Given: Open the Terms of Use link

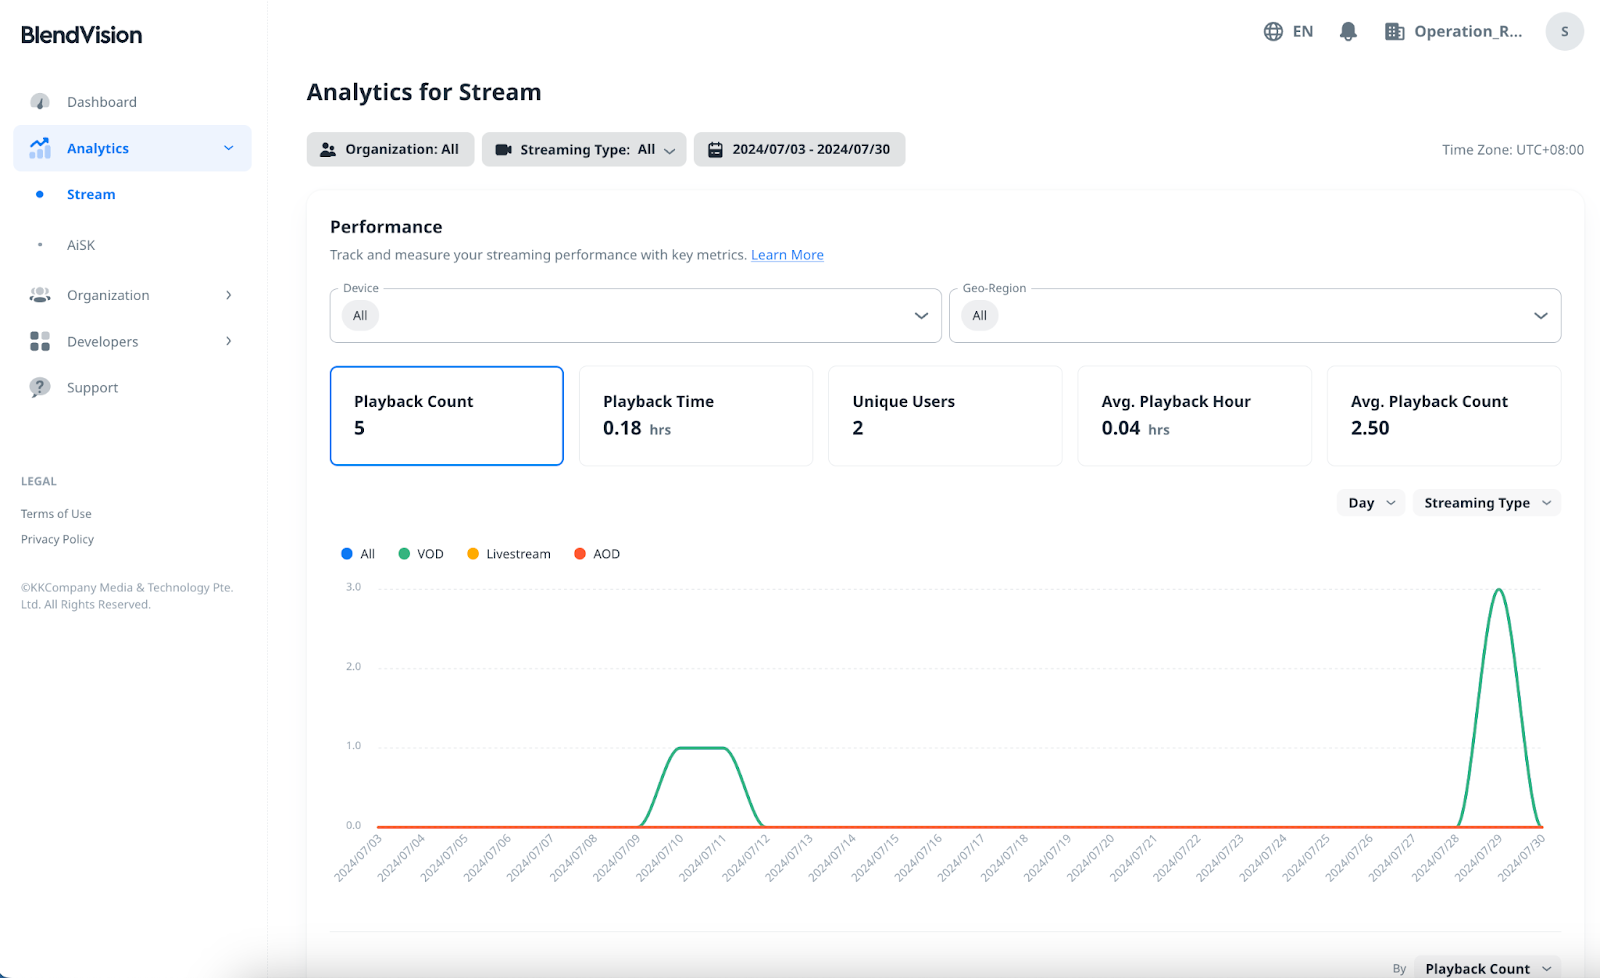Looking at the screenshot, I should pyautogui.click(x=56, y=514).
